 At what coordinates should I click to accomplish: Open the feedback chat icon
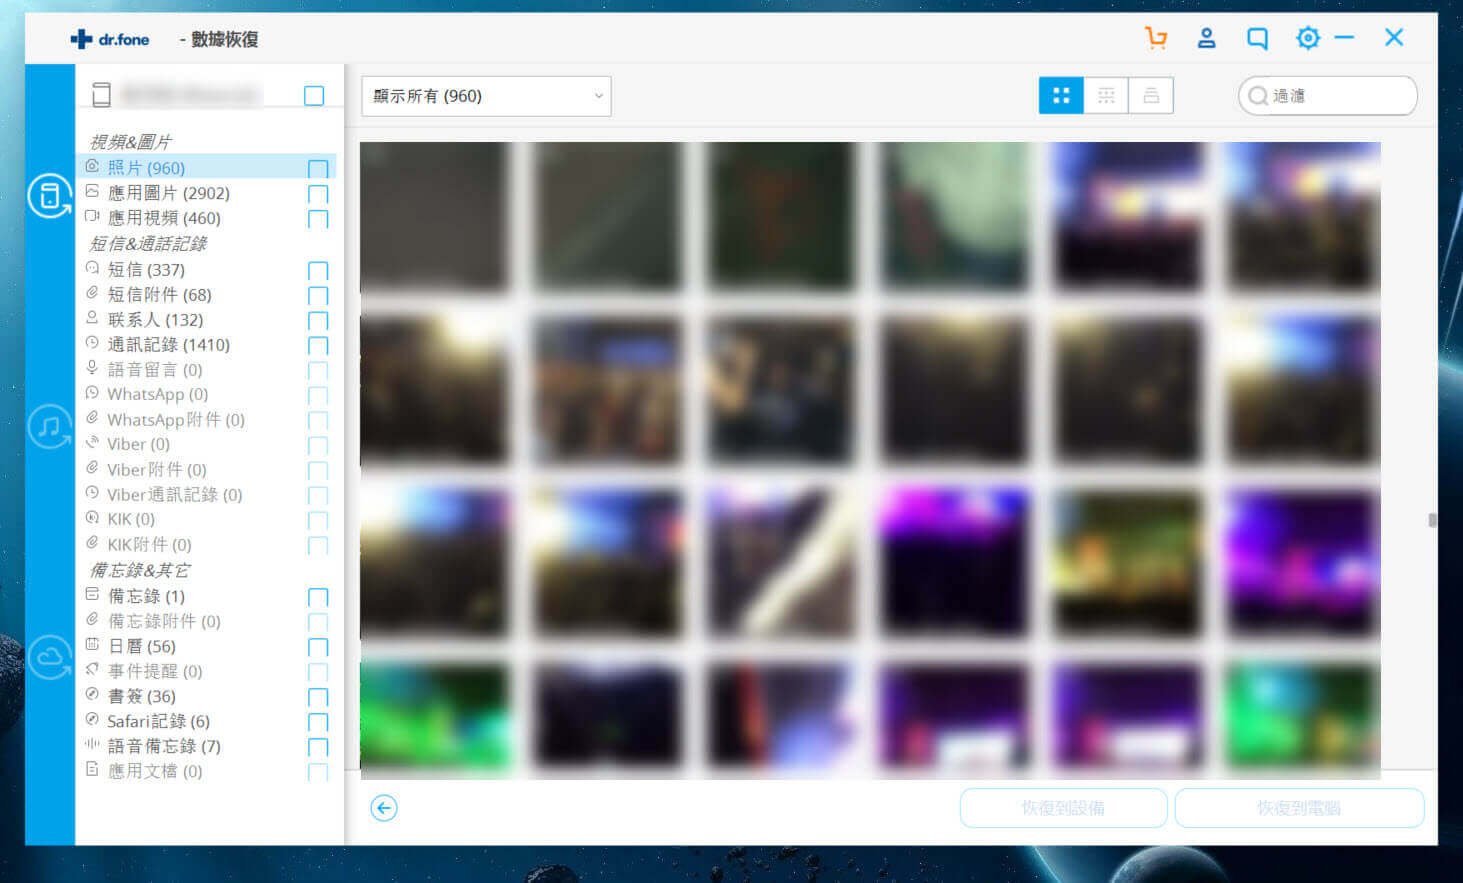click(1257, 38)
